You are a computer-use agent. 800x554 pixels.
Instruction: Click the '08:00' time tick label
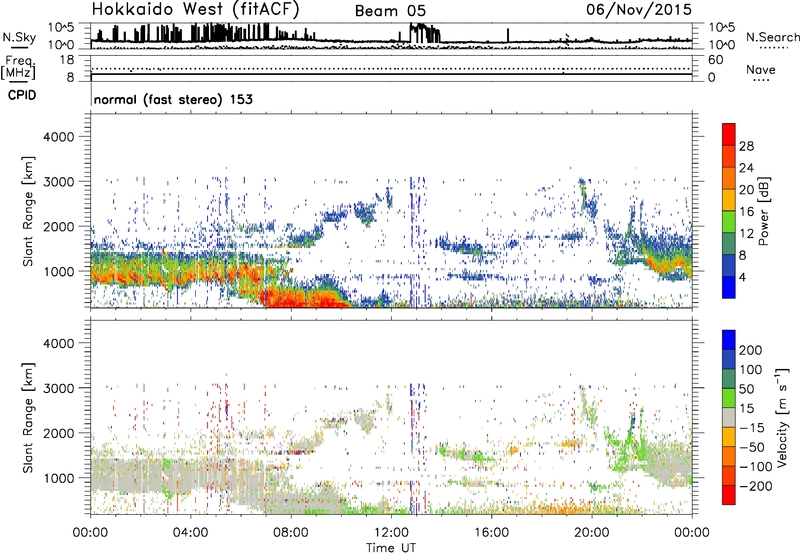tap(291, 533)
